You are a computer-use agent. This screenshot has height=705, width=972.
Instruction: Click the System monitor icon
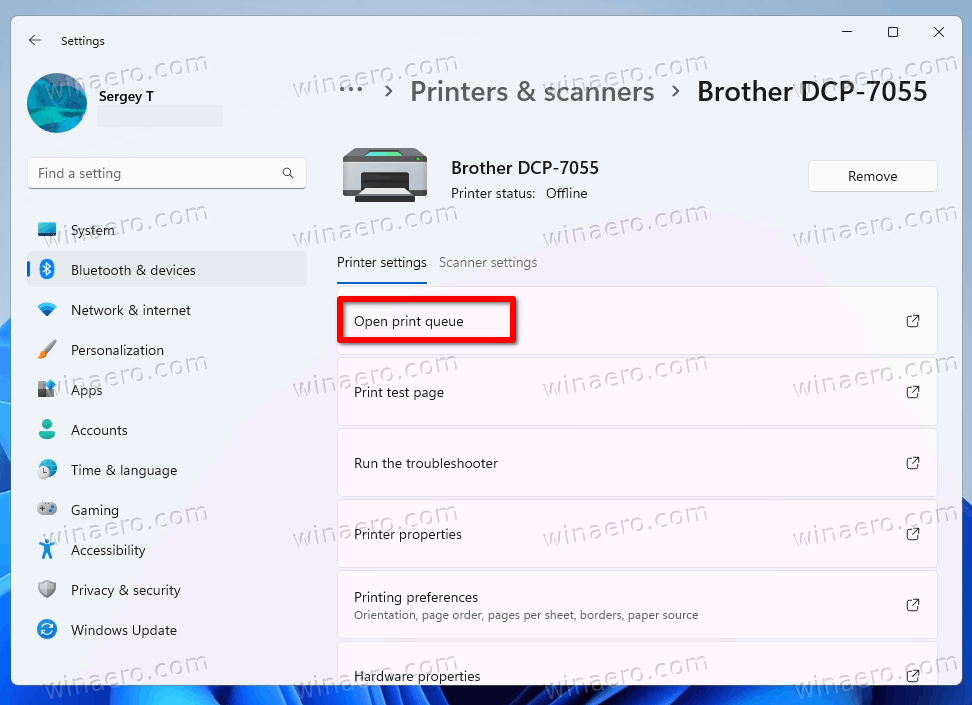coord(47,230)
